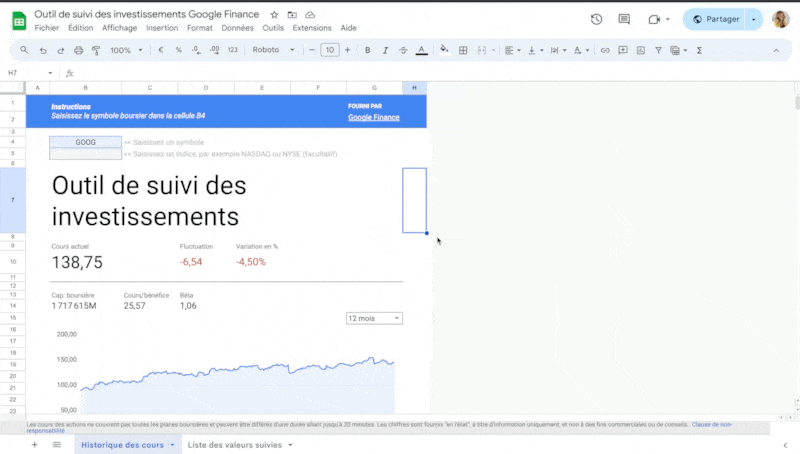Click the search magnifier icon in toolbar
This screenshot has width=800, height=454.
[24, 50]
